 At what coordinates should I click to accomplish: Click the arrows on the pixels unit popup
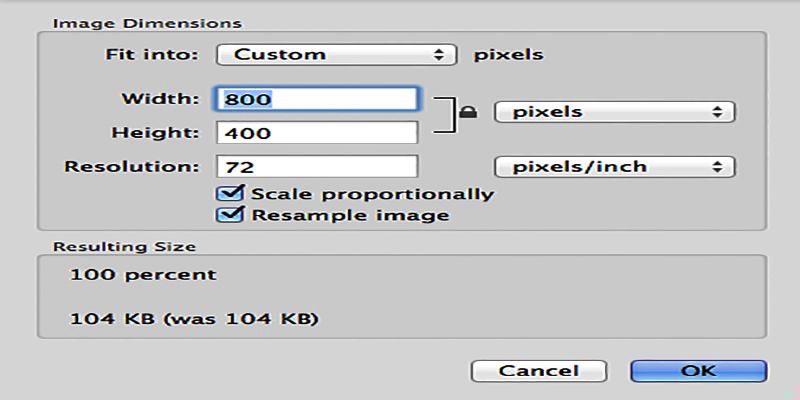click(717, 112)
